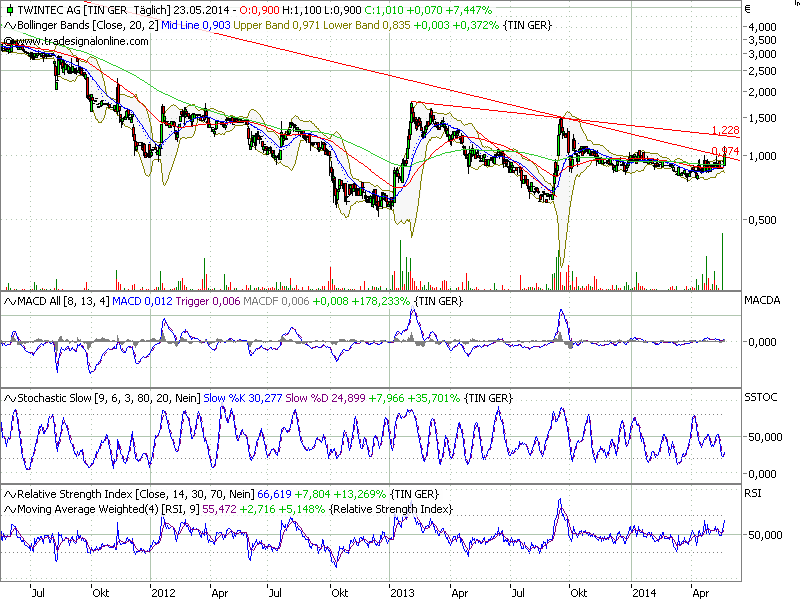Click the MACD 0,012 value
Viewport: 800px width, 600px height.
(142, 302)
